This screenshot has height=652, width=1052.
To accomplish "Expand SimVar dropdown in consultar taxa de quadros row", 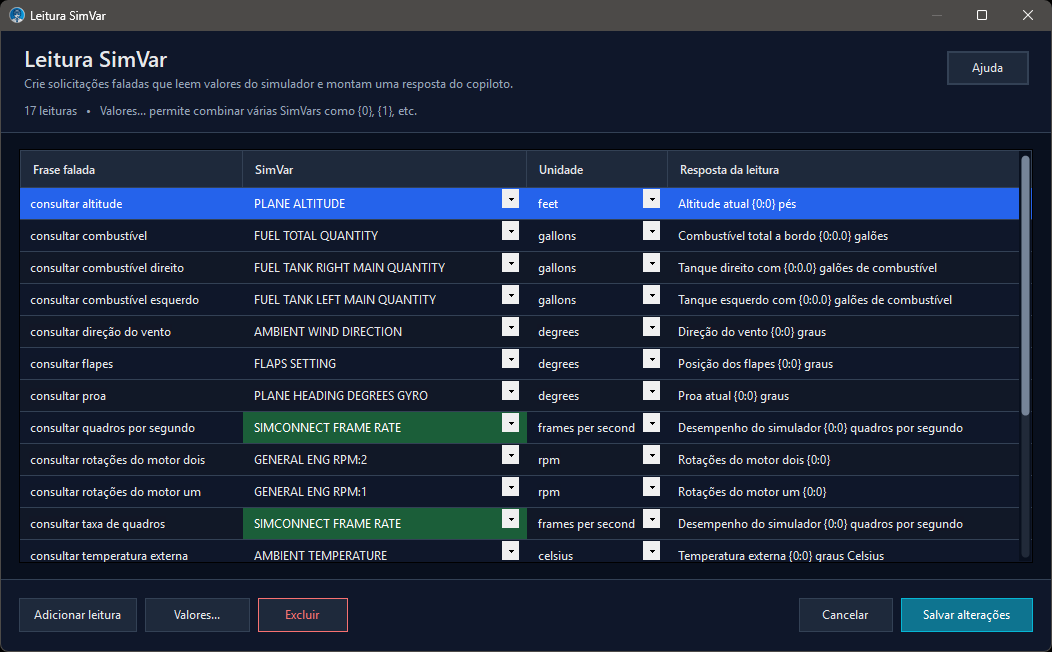I will point(510,519).
